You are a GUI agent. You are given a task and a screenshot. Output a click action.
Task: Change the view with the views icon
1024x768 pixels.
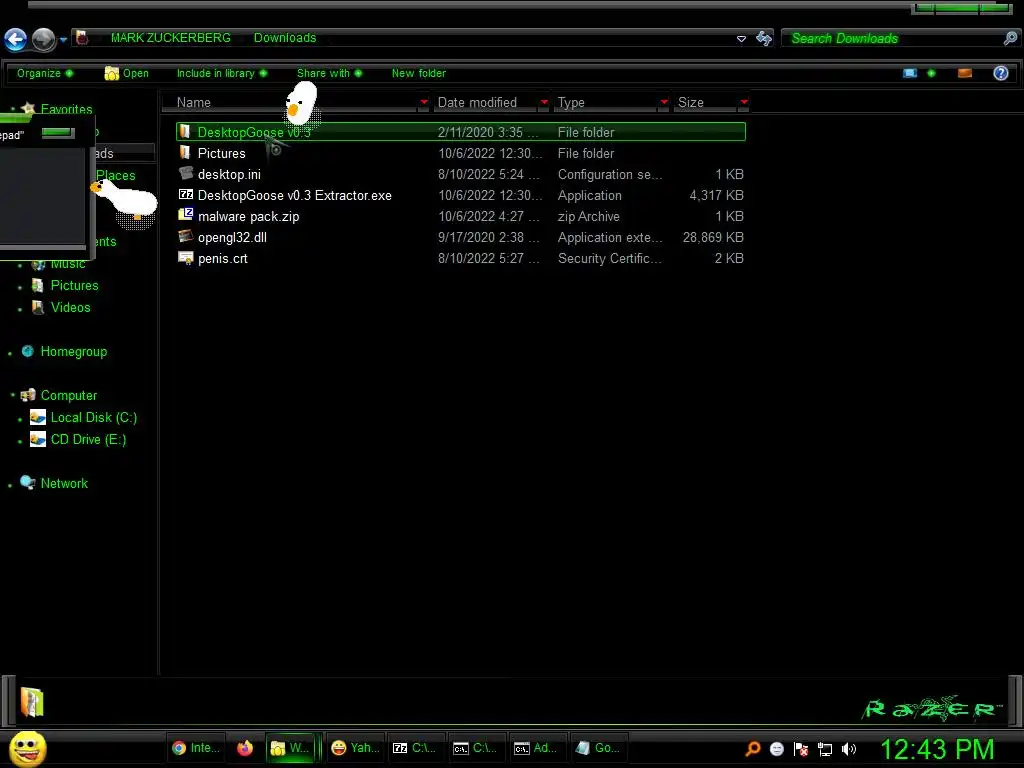pyautogui.click(x=910, y=73)
